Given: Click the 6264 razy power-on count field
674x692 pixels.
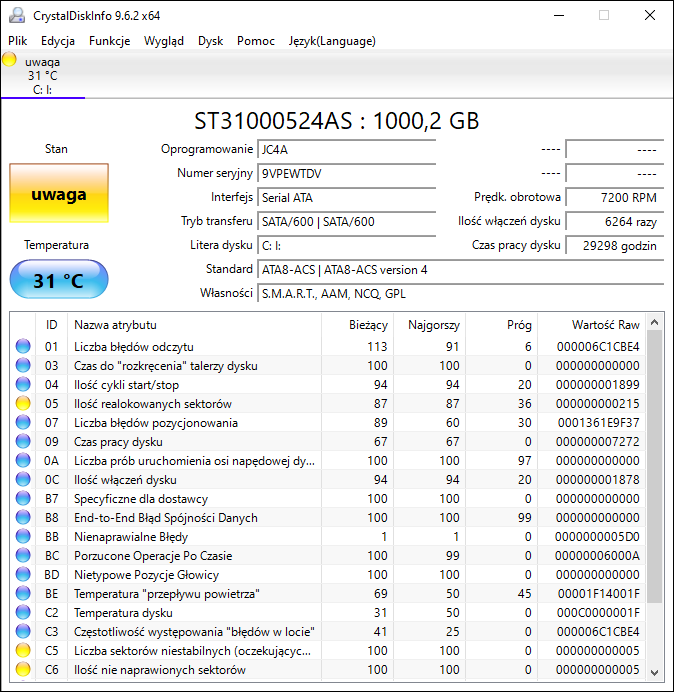Looking at the screenshot, I should tap(614, 221).
